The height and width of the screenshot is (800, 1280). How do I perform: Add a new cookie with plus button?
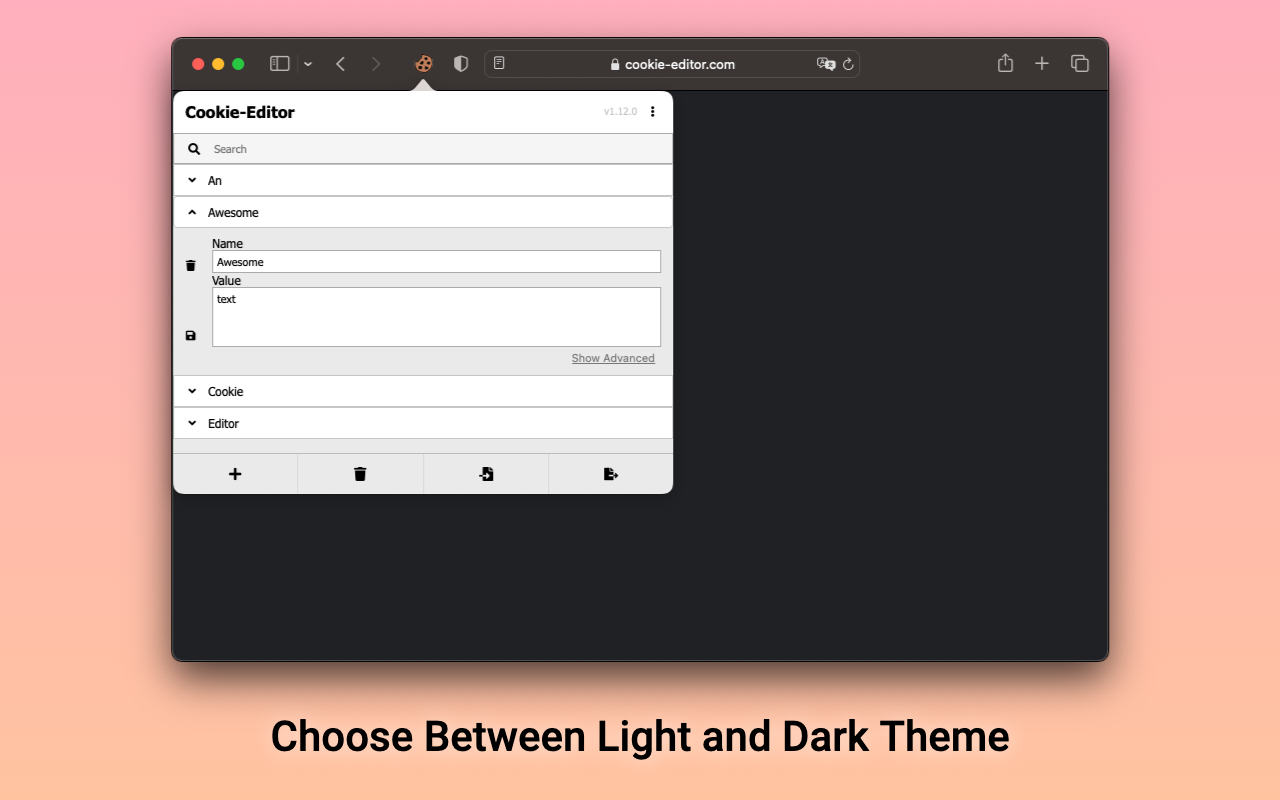[x=235, y=474]
